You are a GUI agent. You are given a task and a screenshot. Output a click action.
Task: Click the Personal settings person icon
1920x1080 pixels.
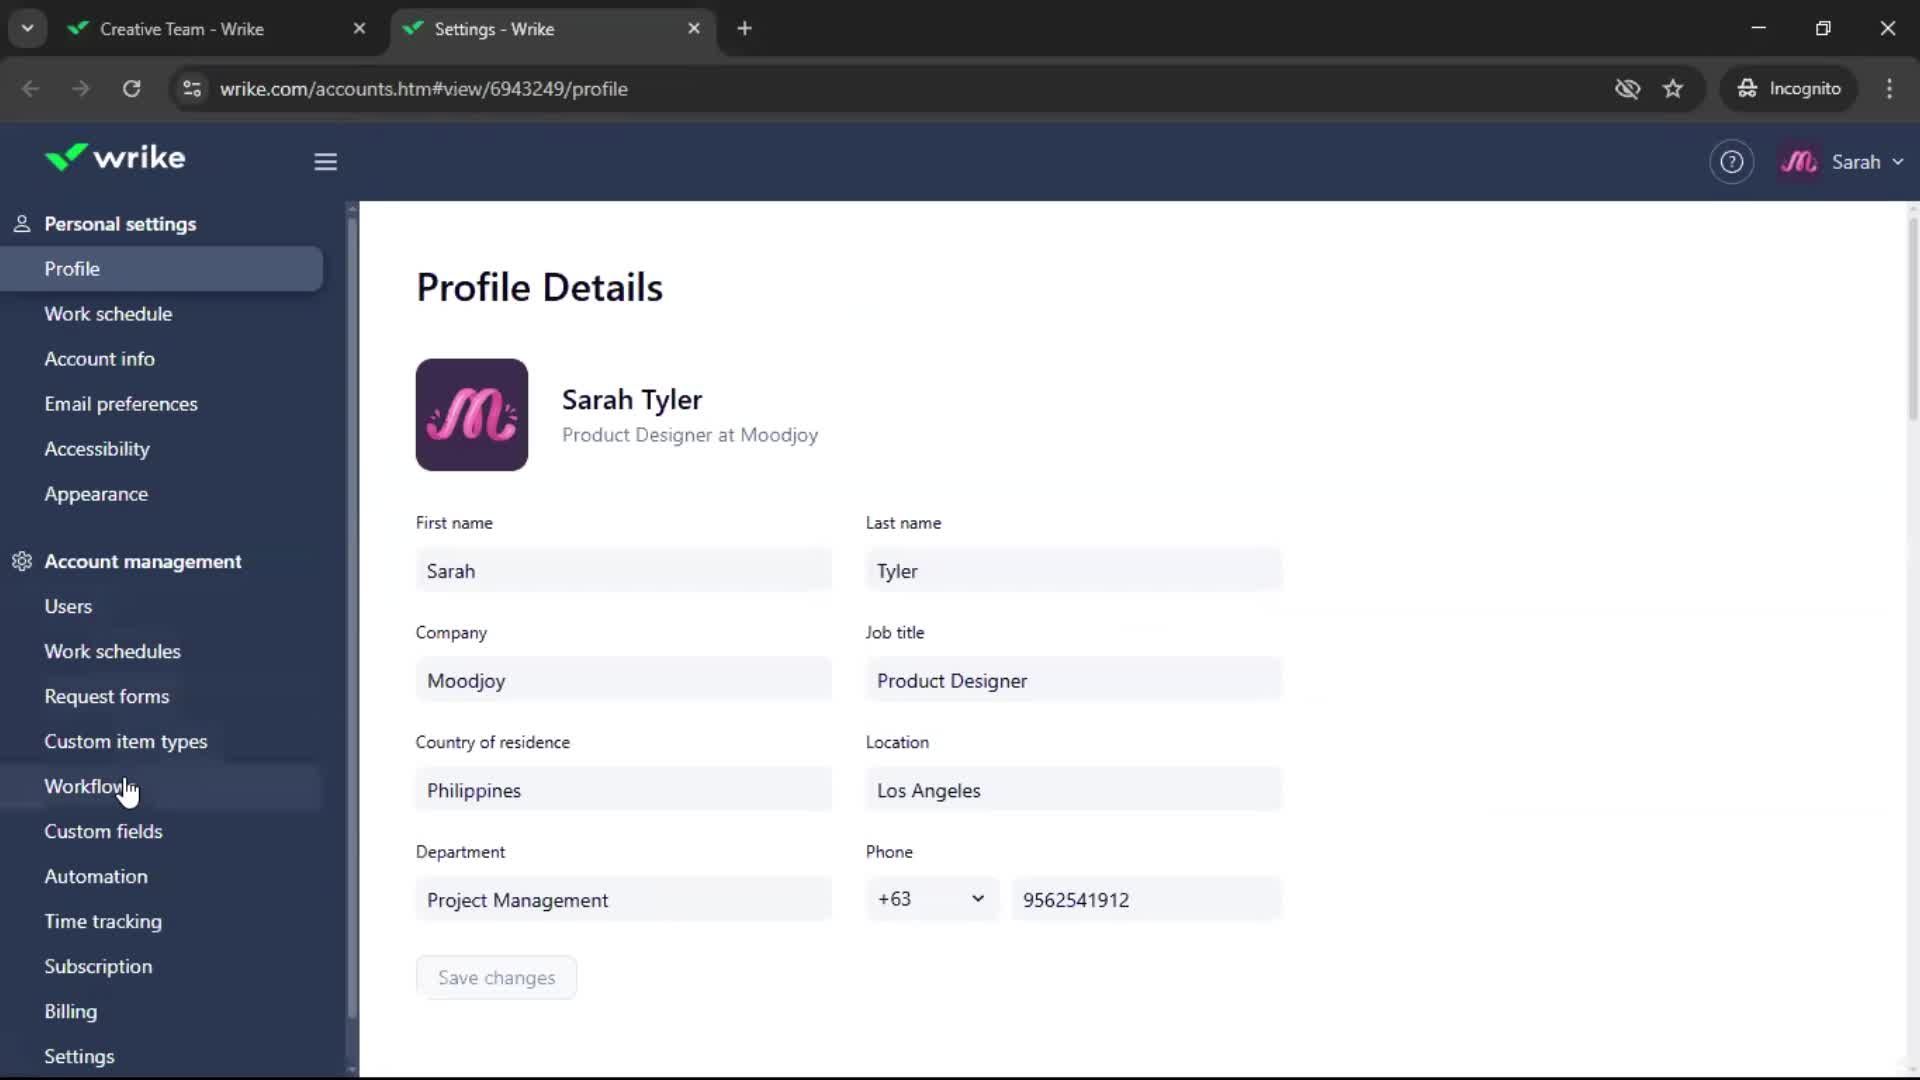(x=22, y=224)
